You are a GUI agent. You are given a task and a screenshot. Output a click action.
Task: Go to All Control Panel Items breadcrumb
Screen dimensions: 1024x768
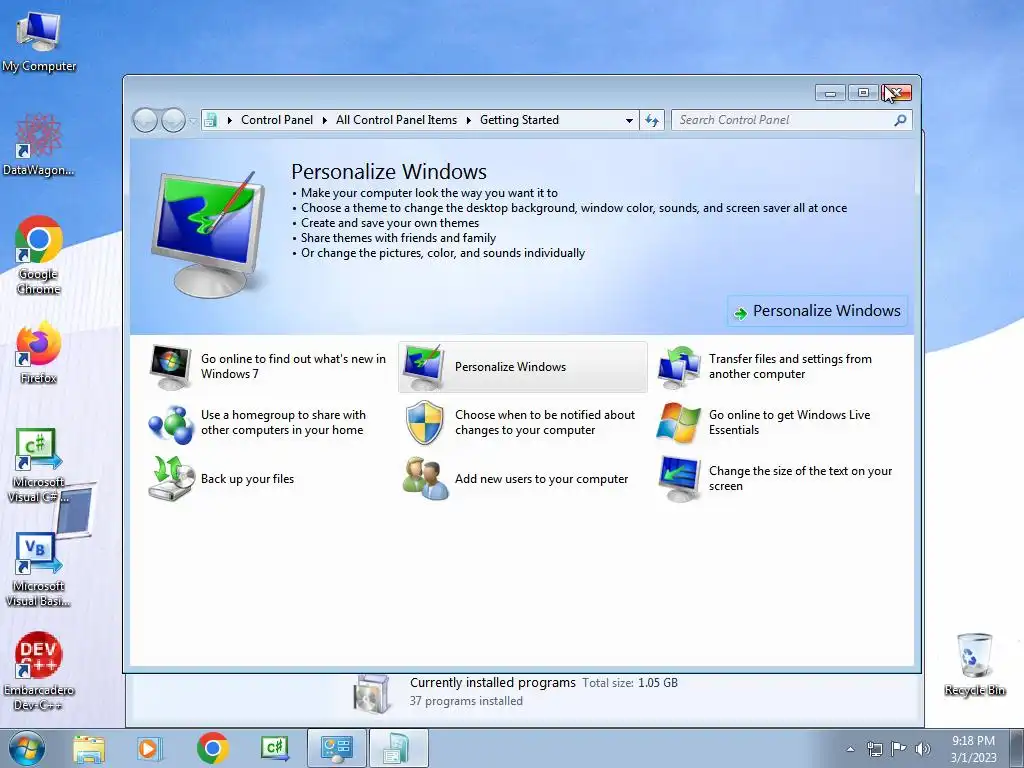(x=396, y=120)
